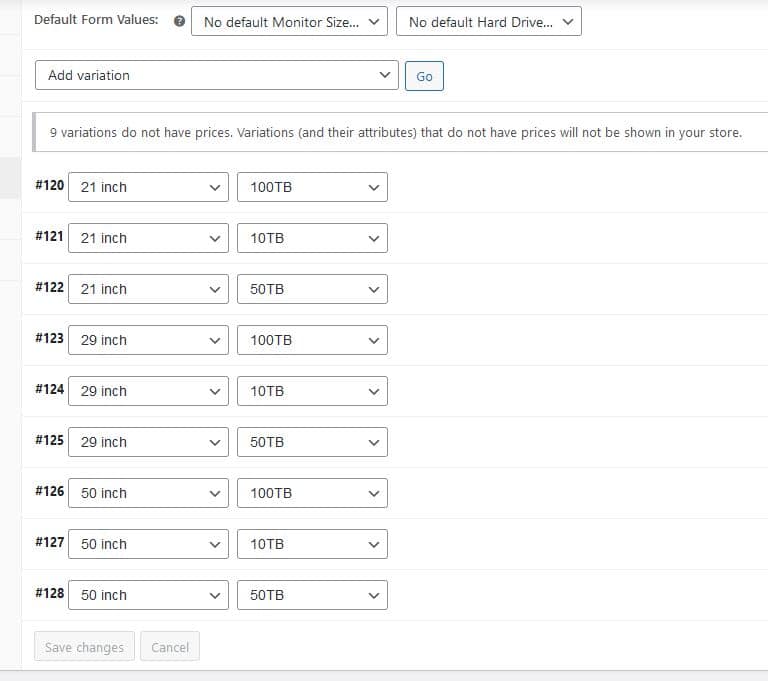768x681 pixels.
Task: Open hard drive dropdown for variation #122
Action: point(312,289)
